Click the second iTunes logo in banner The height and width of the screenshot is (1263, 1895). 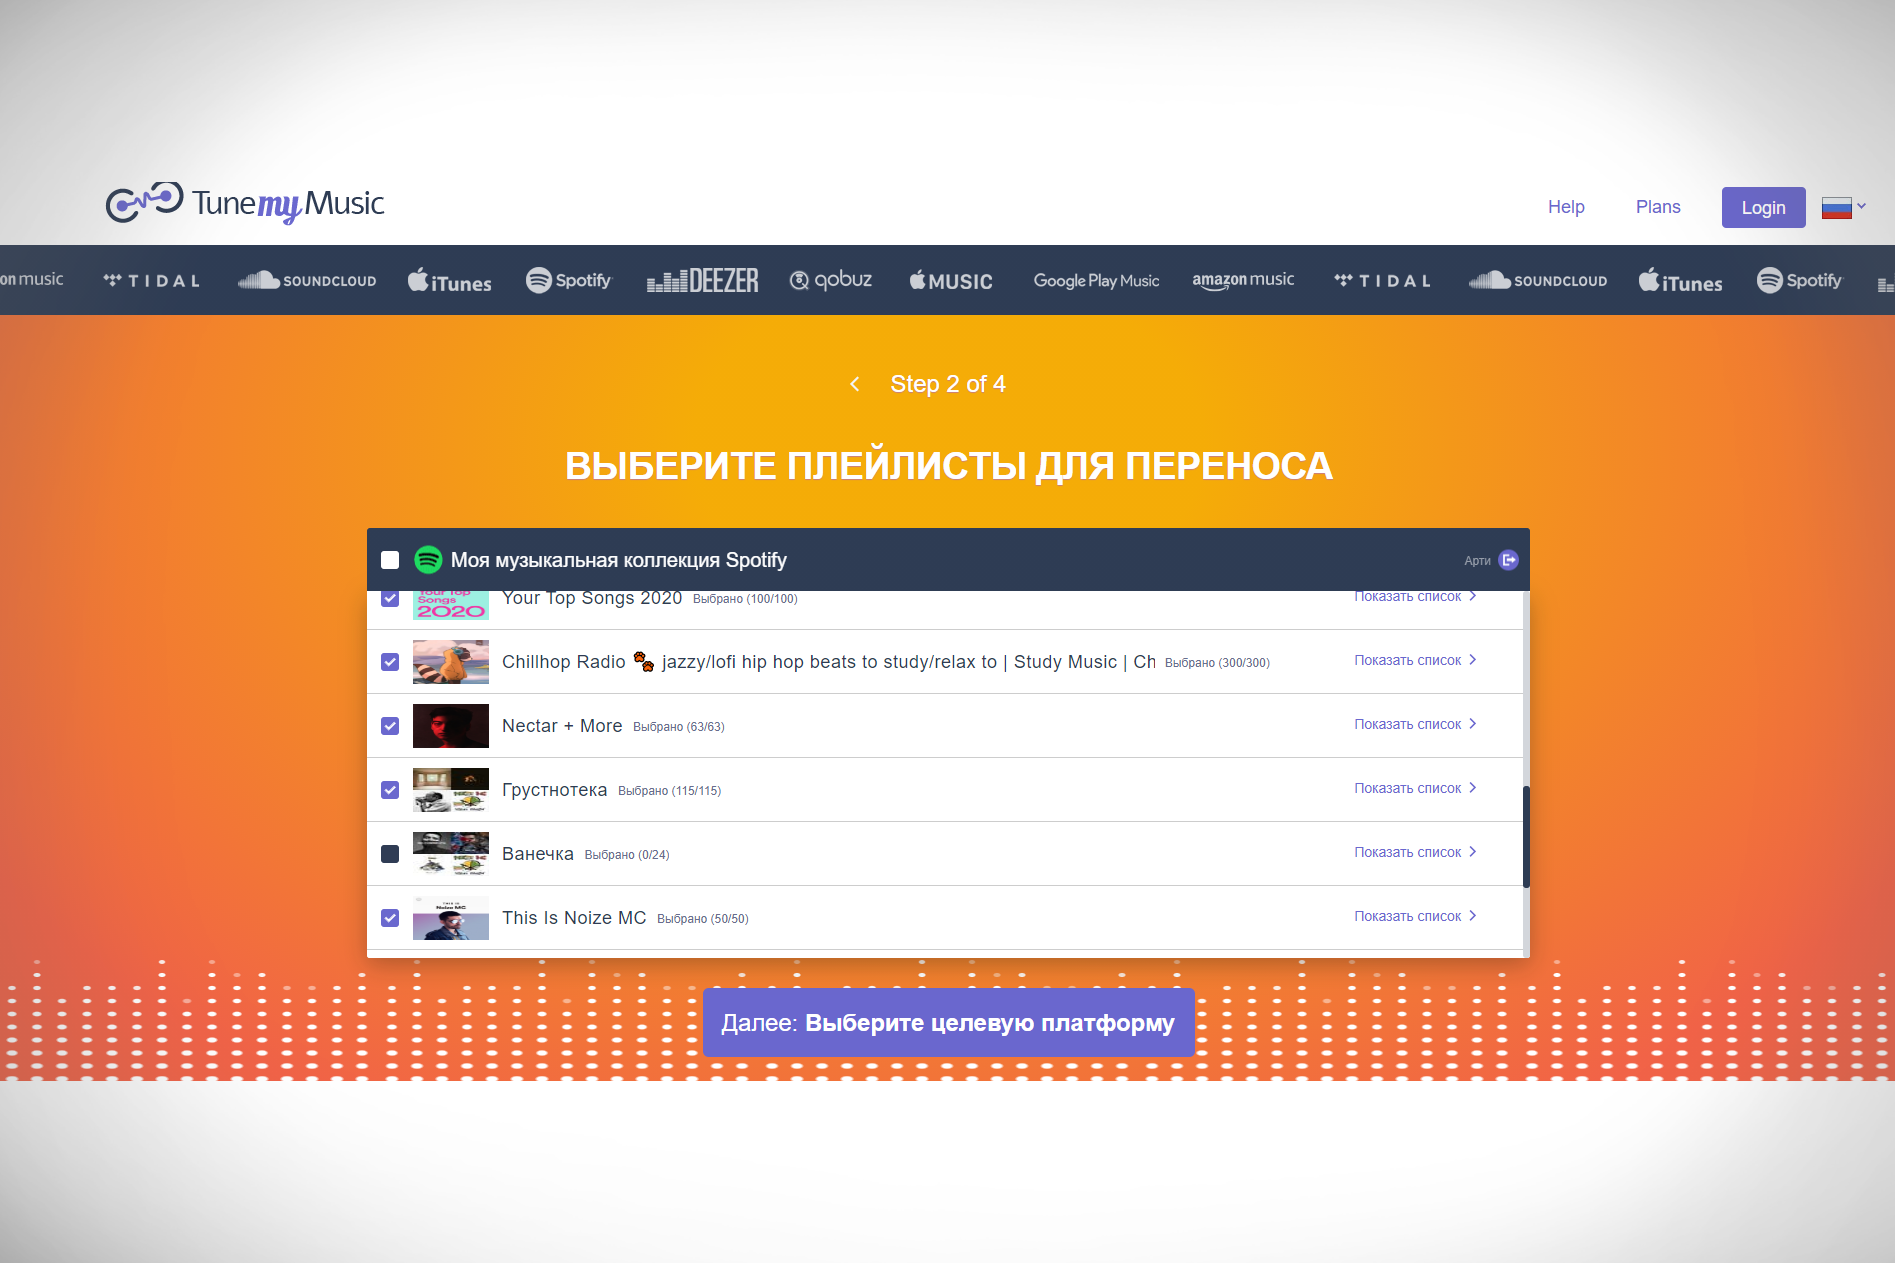(x=1680, y=281)
